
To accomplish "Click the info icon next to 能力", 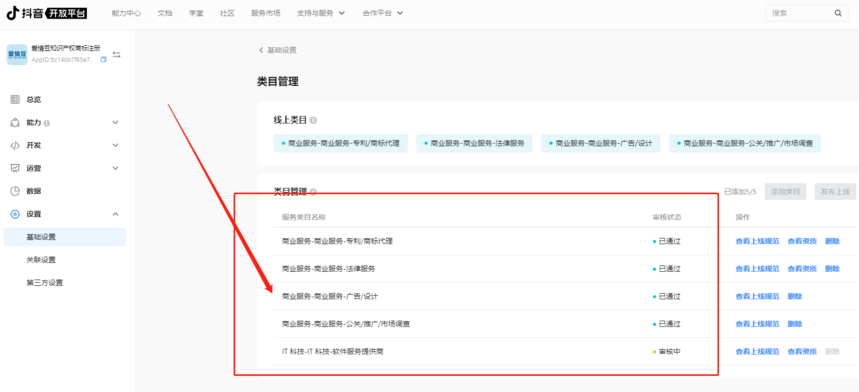I will [47, 123].
